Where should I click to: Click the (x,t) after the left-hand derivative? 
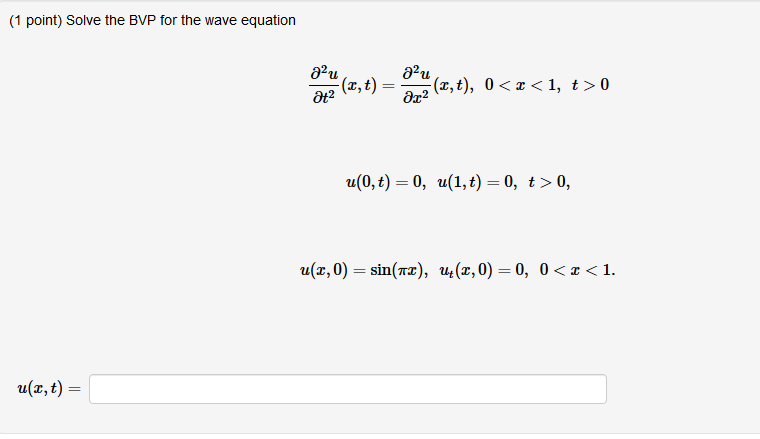tap(359, 85)
